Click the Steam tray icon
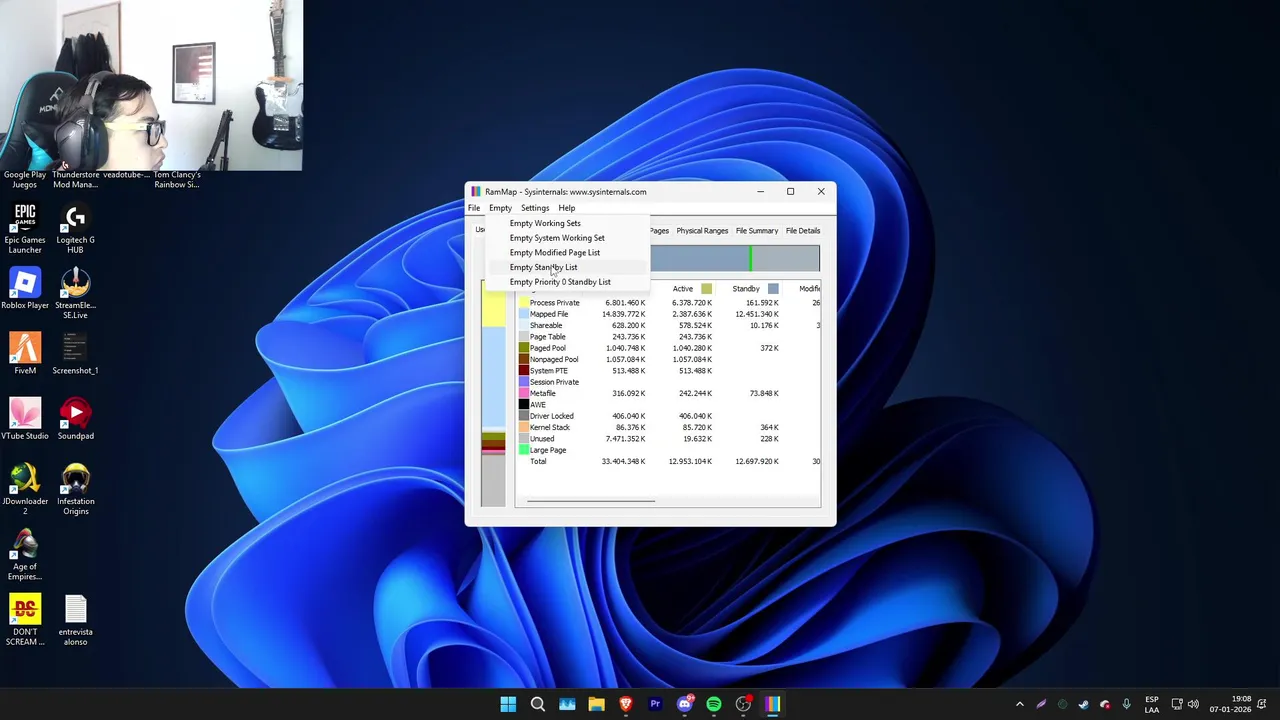The image size is (1280, 720). [x=1083, y=704]
